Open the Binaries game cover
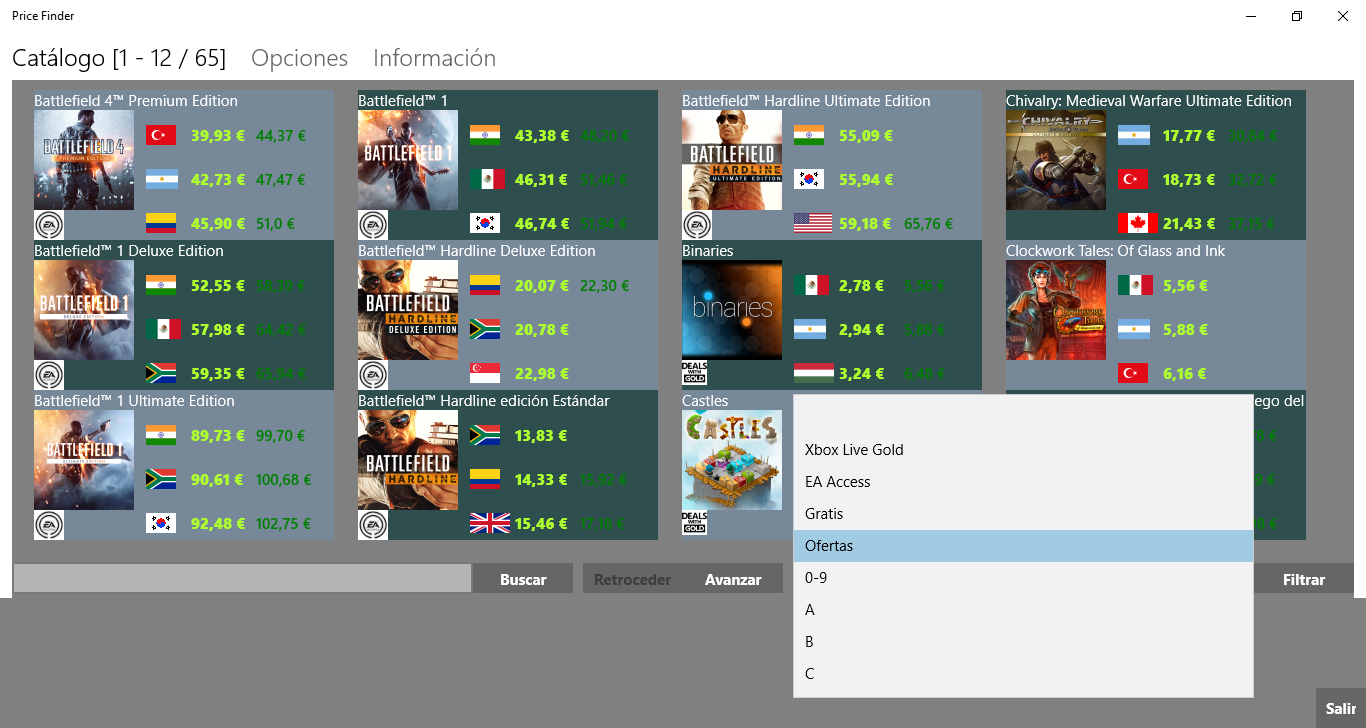 (732, 310)
